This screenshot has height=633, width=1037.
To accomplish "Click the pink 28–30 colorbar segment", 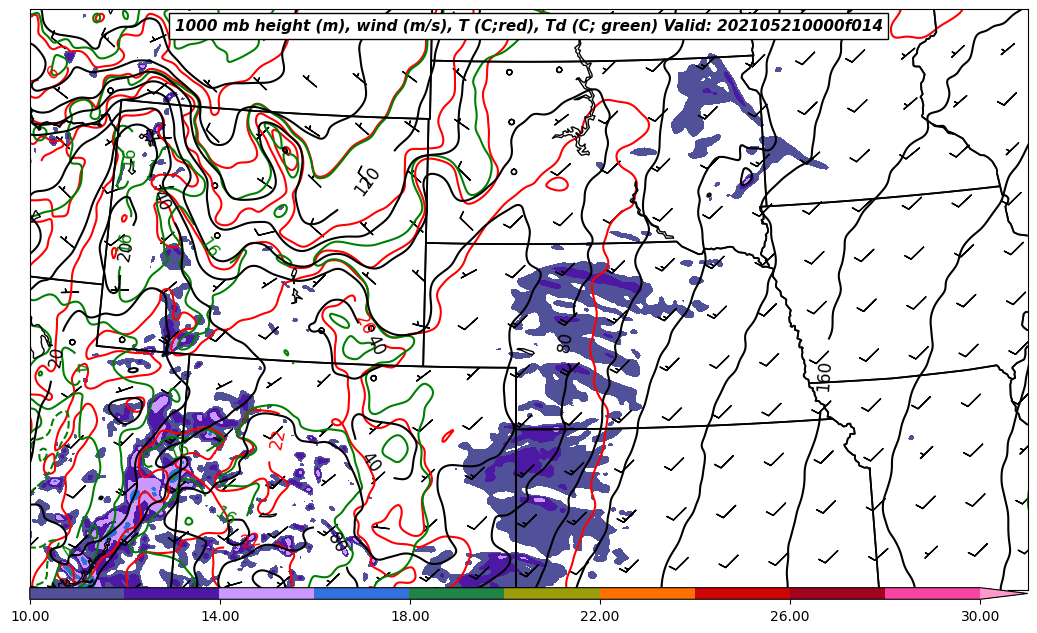I will click(x=932, y=593).
